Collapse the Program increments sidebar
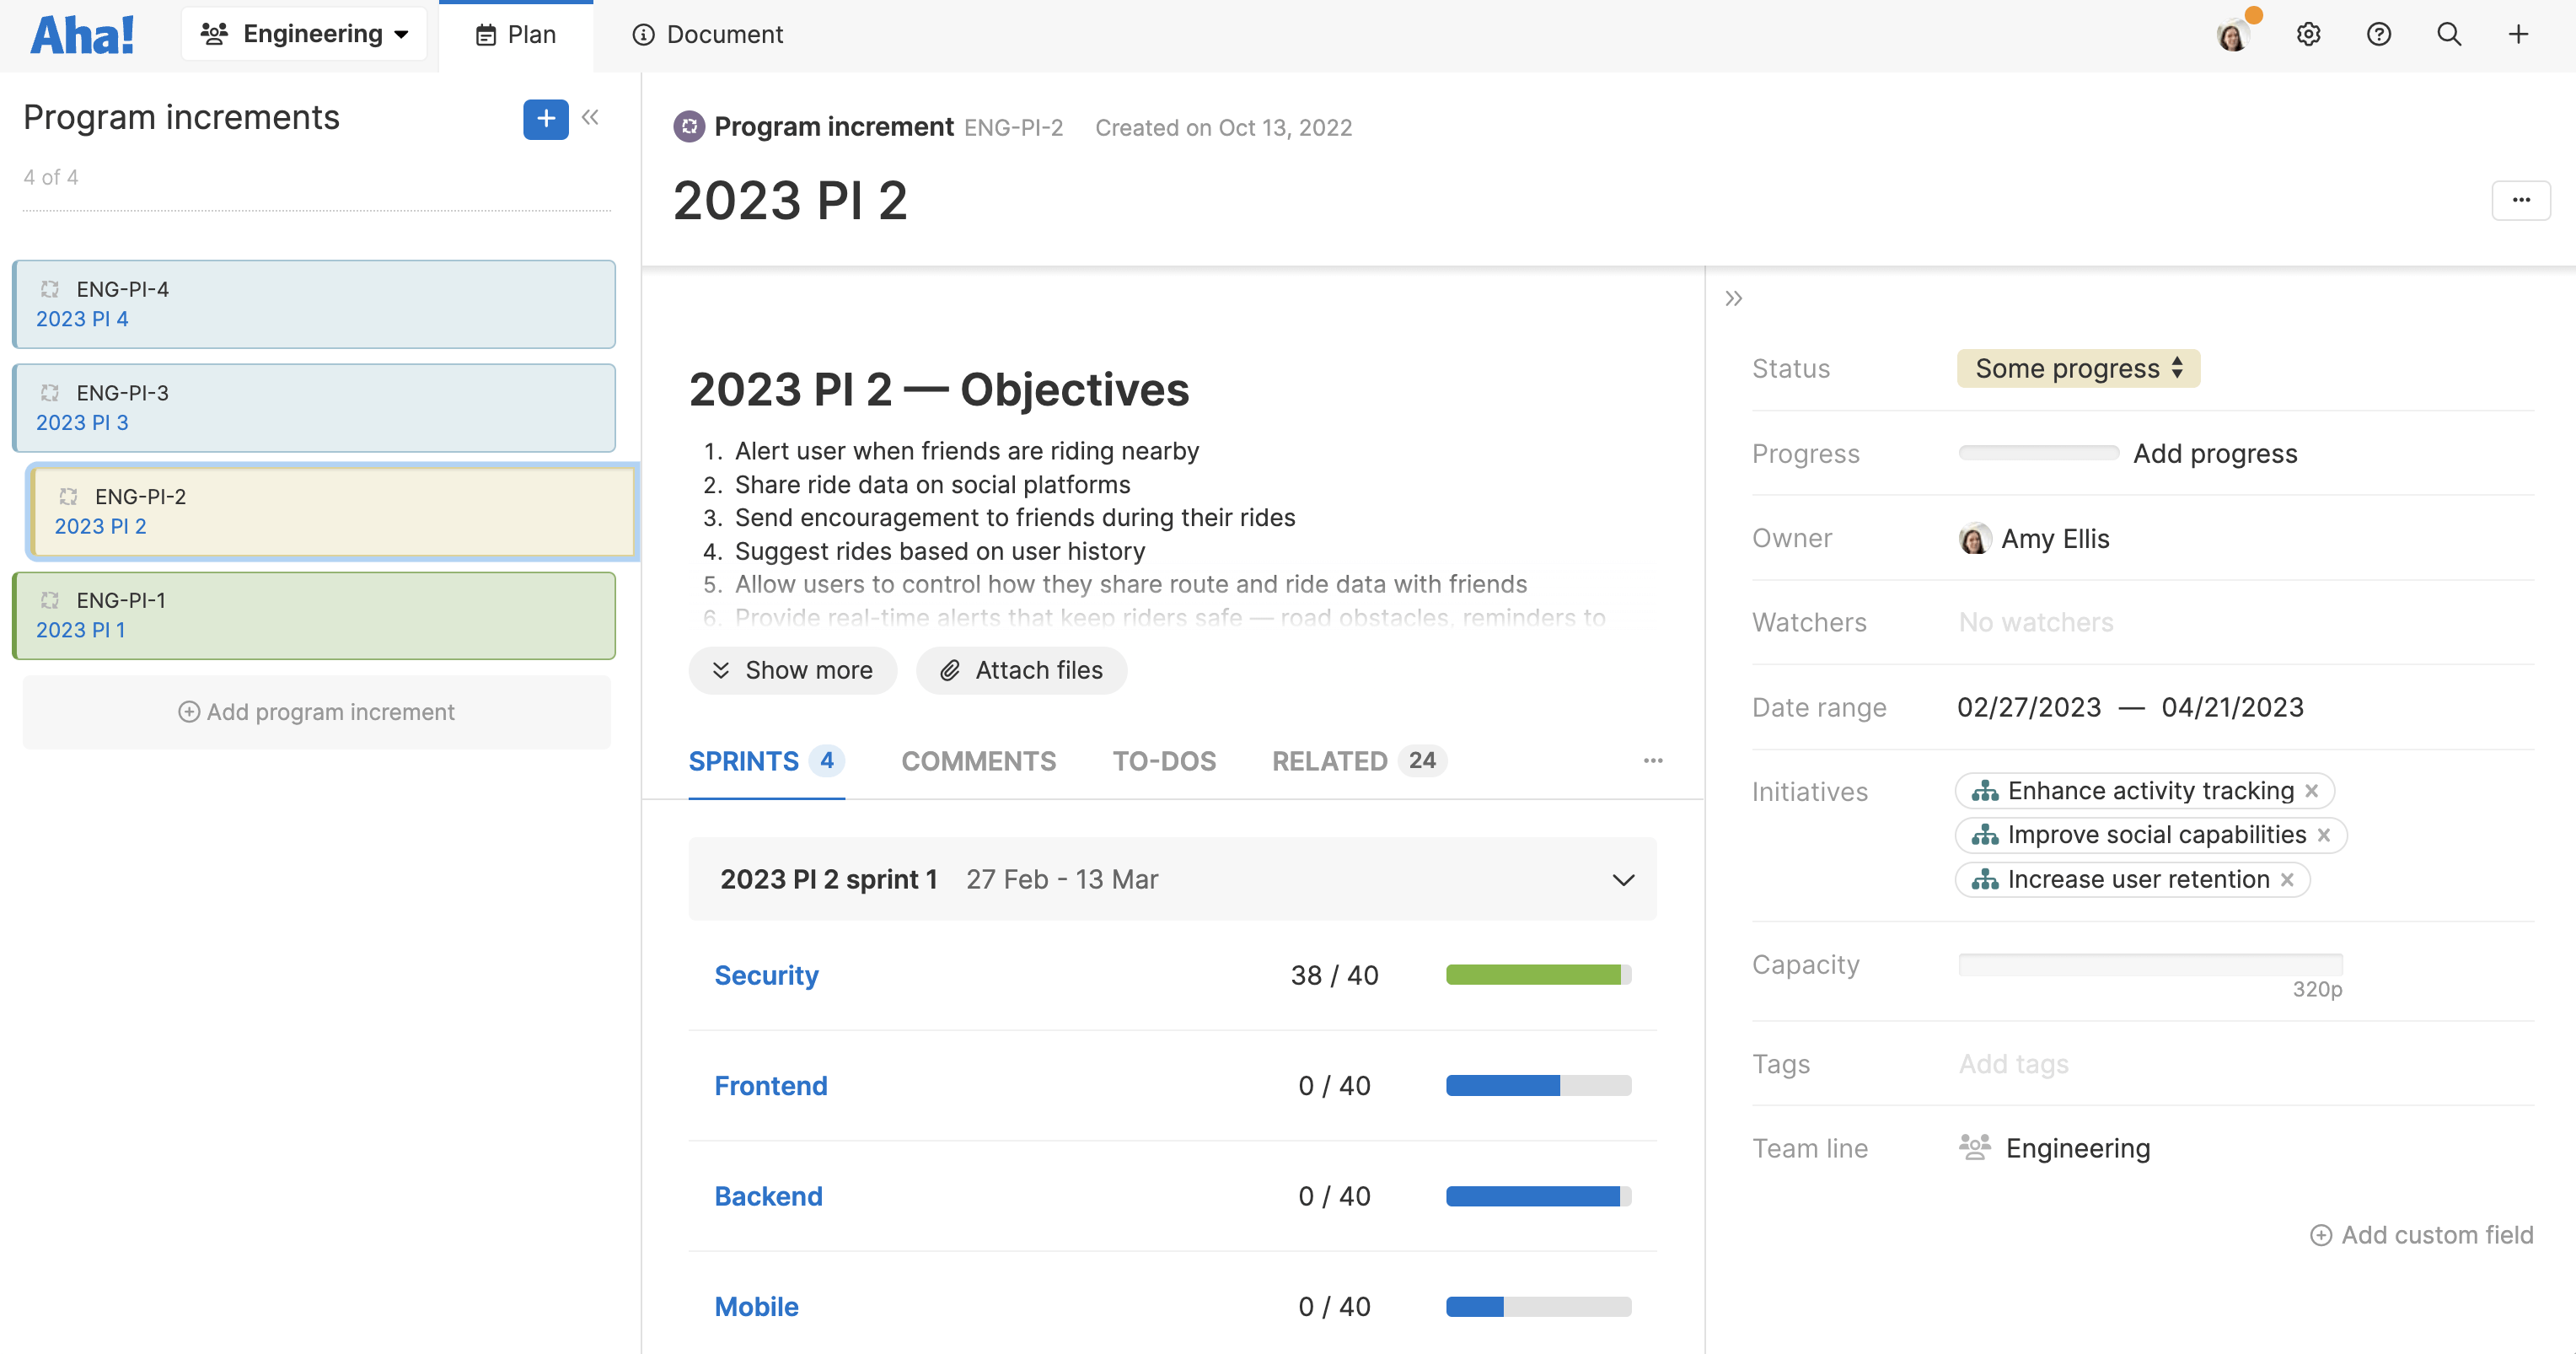 pyautogui.click(x=591, y=118)
